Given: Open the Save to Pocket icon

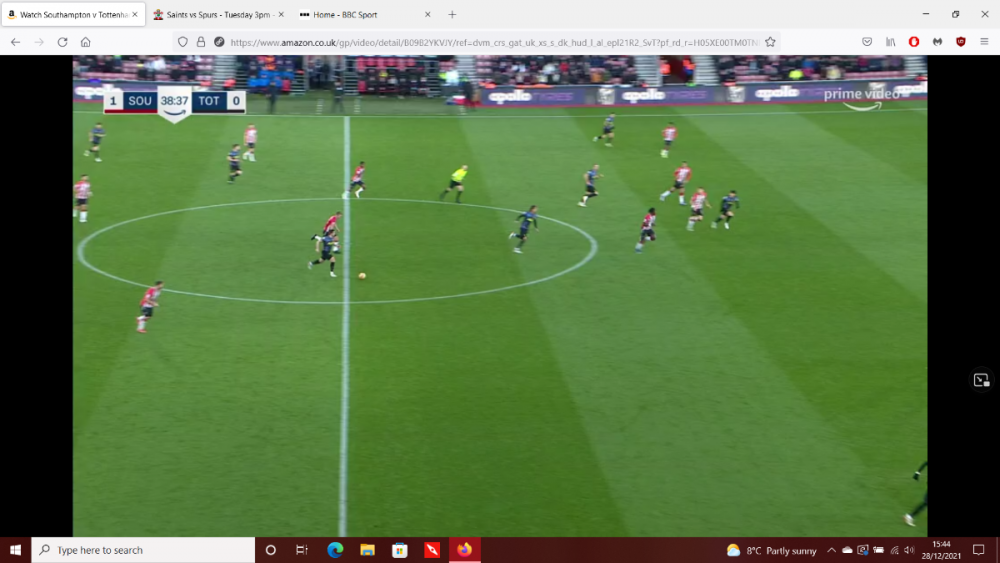Looking at the screenshot, I should coord(867,42).
